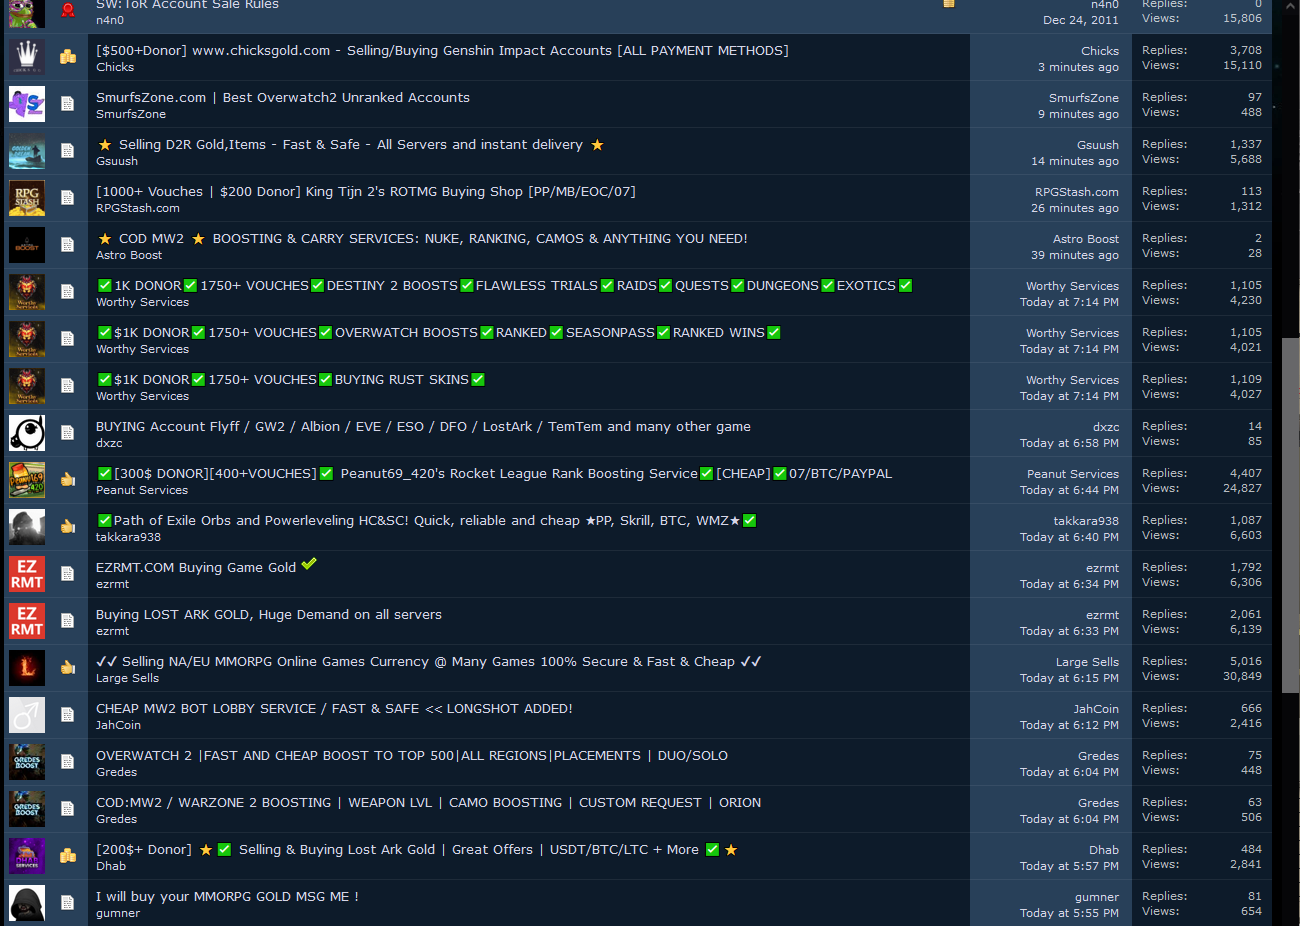The image size is (1300, 926).
Task: Click last poster JahCoin, Today at 6:12 PM
Action: click(x=1096, y=709)
